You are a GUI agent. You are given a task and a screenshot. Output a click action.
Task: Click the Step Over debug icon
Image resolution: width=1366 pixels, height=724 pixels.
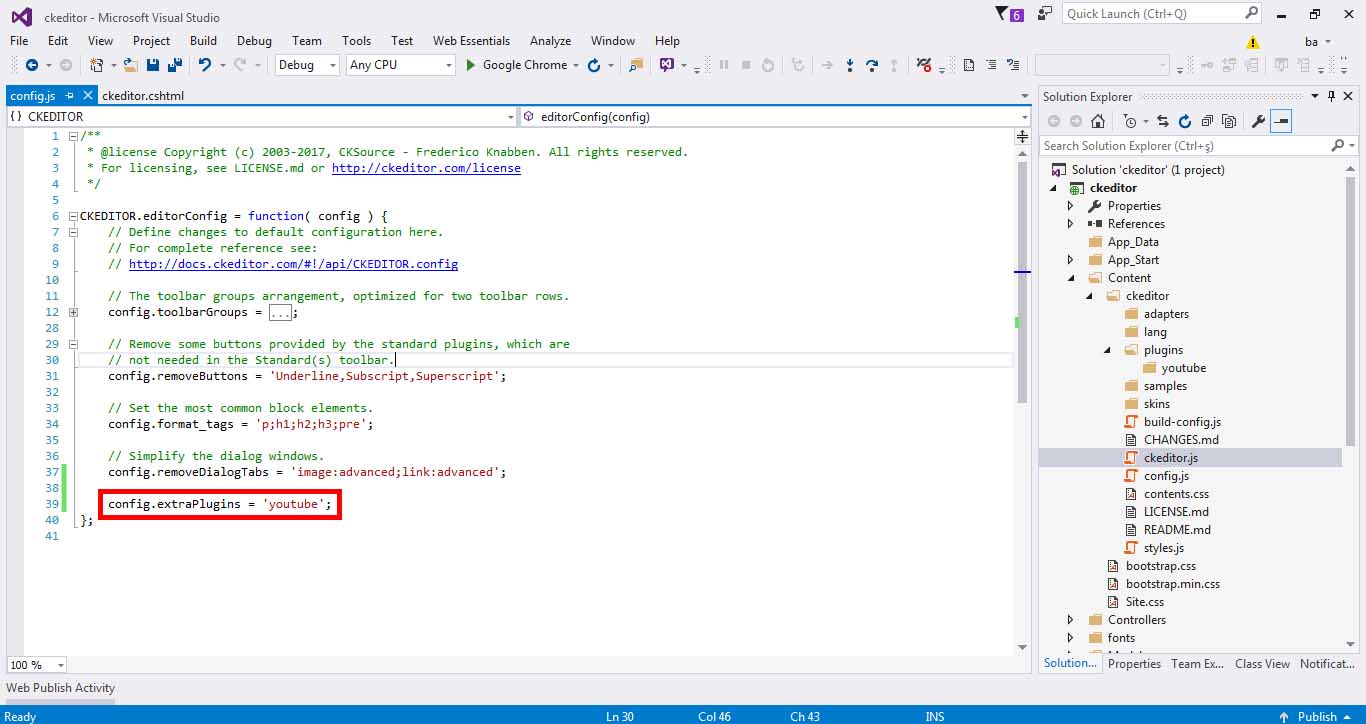point(872,65)
